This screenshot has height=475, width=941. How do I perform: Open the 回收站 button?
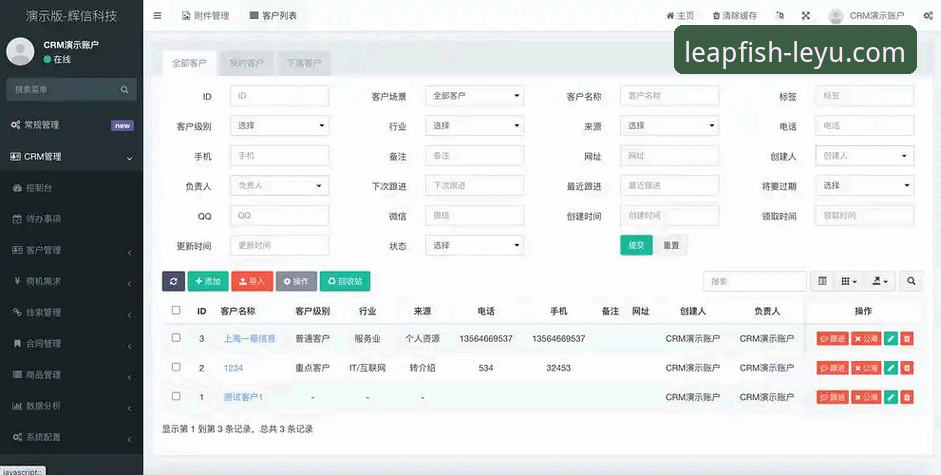(x=345, y=281)
